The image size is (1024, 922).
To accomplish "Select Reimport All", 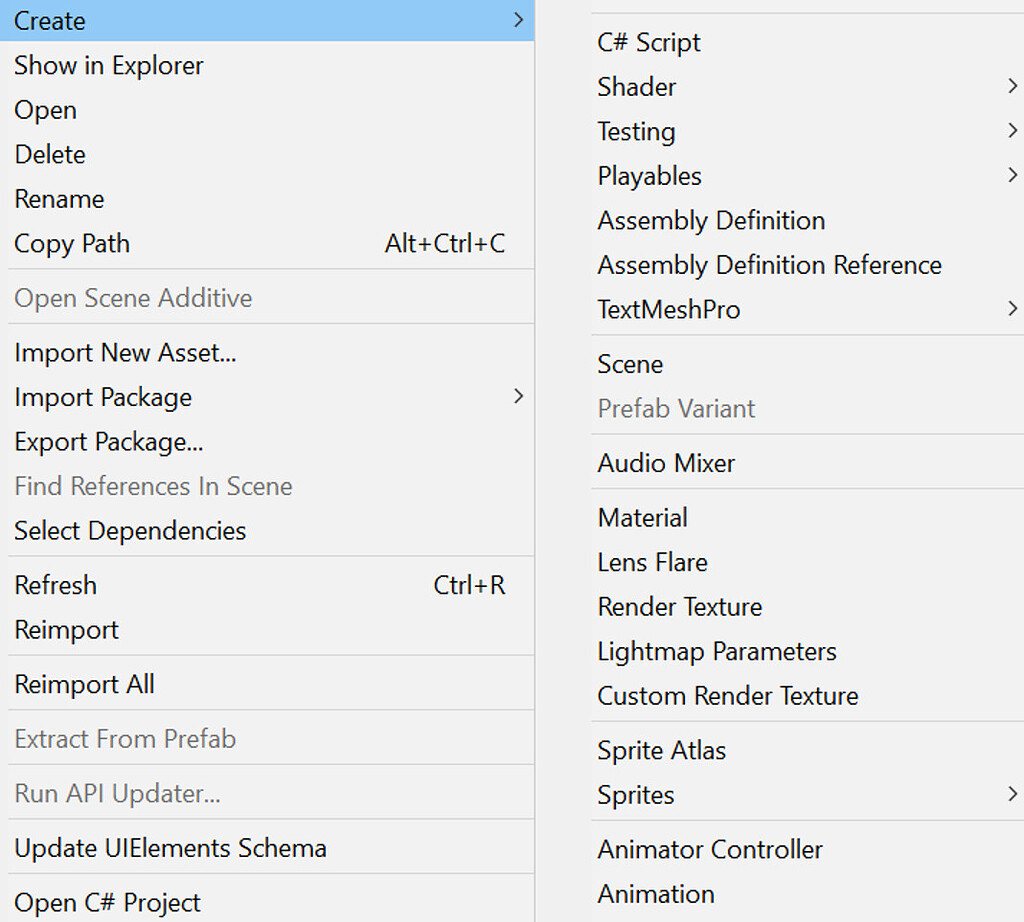I will click(84, 685).
